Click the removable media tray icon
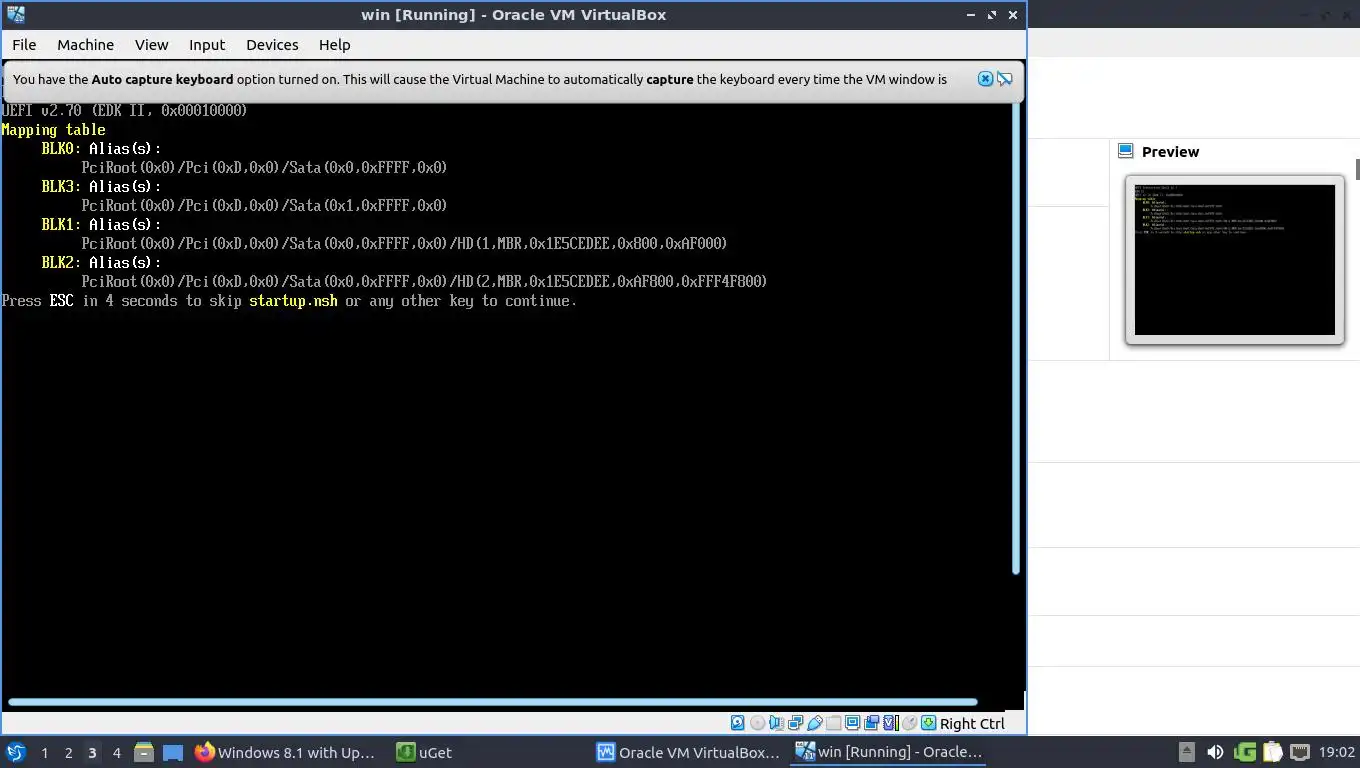 point(1186,752)
